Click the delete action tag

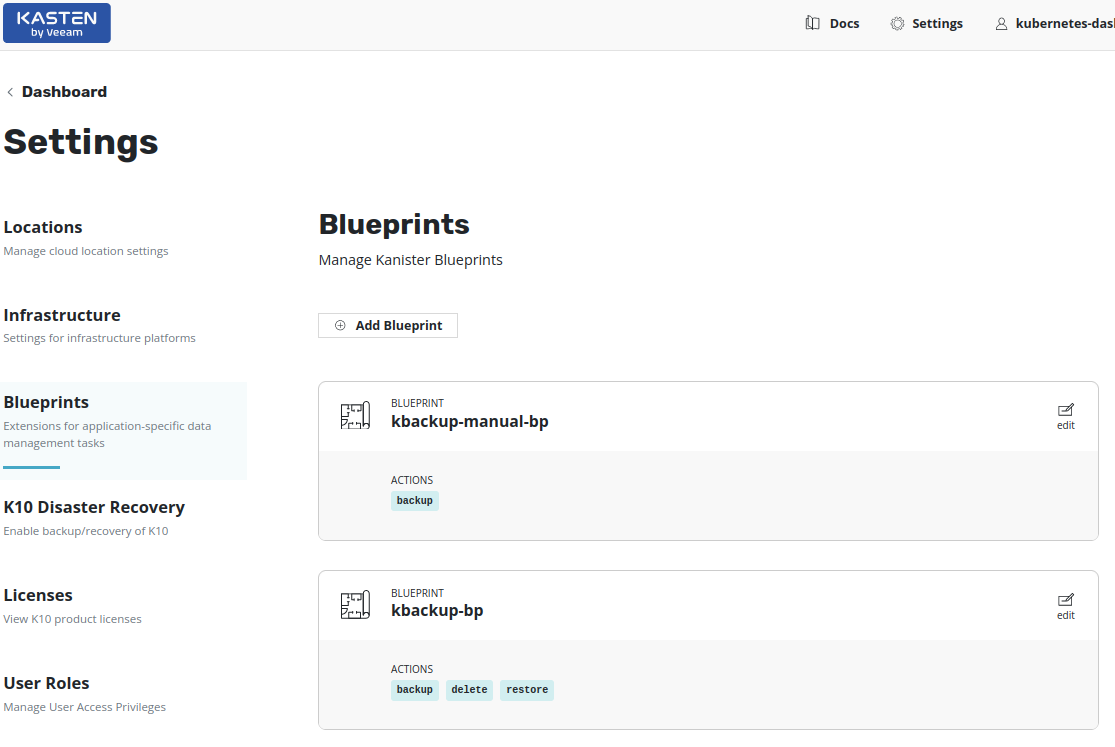(469, 690)
